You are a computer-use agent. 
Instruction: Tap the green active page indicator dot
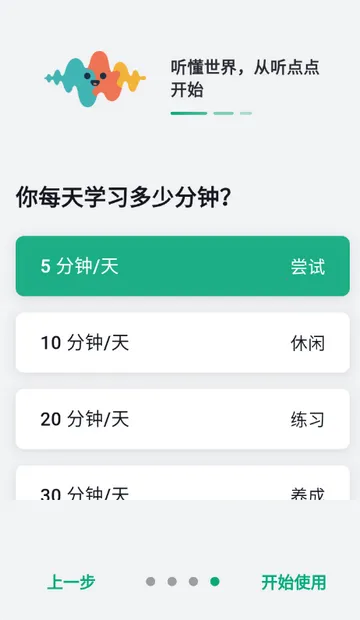click(215, 581)
